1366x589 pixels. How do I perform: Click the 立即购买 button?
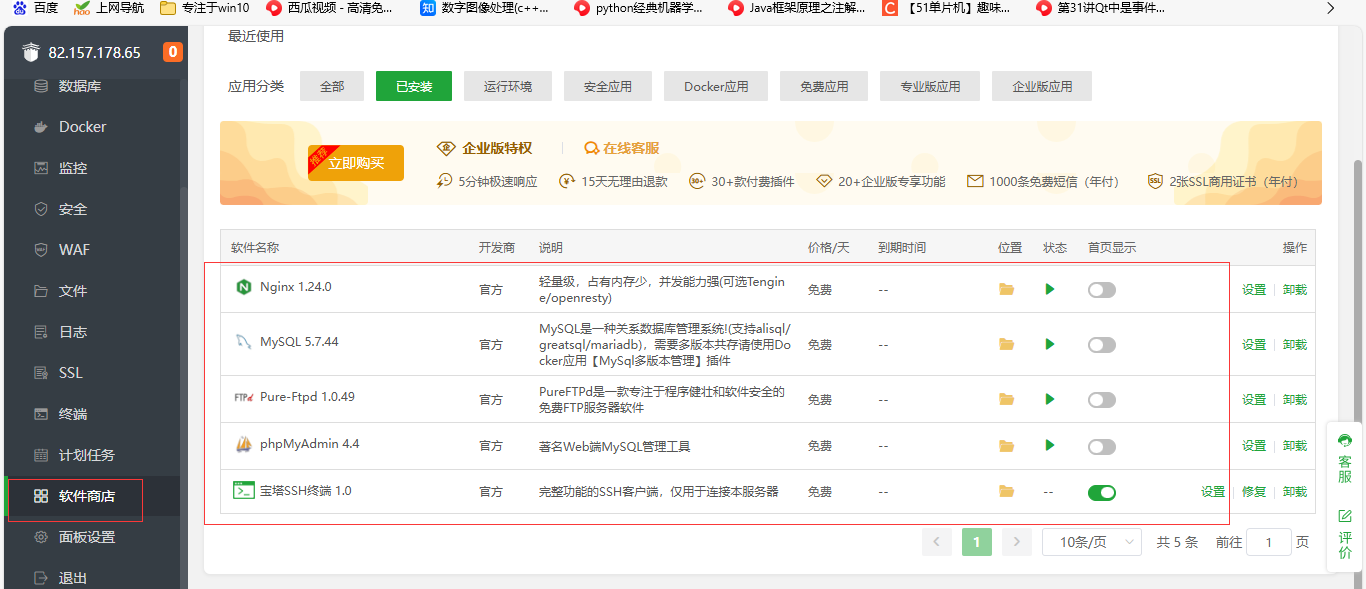[356, 163]
